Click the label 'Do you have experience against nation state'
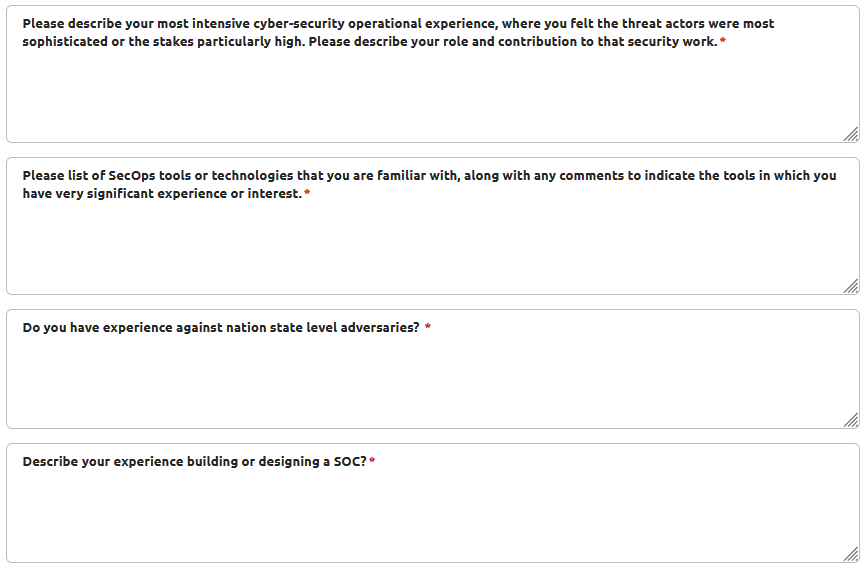The height and width of the screenshot is (569, 868). [x=221, y=327]
